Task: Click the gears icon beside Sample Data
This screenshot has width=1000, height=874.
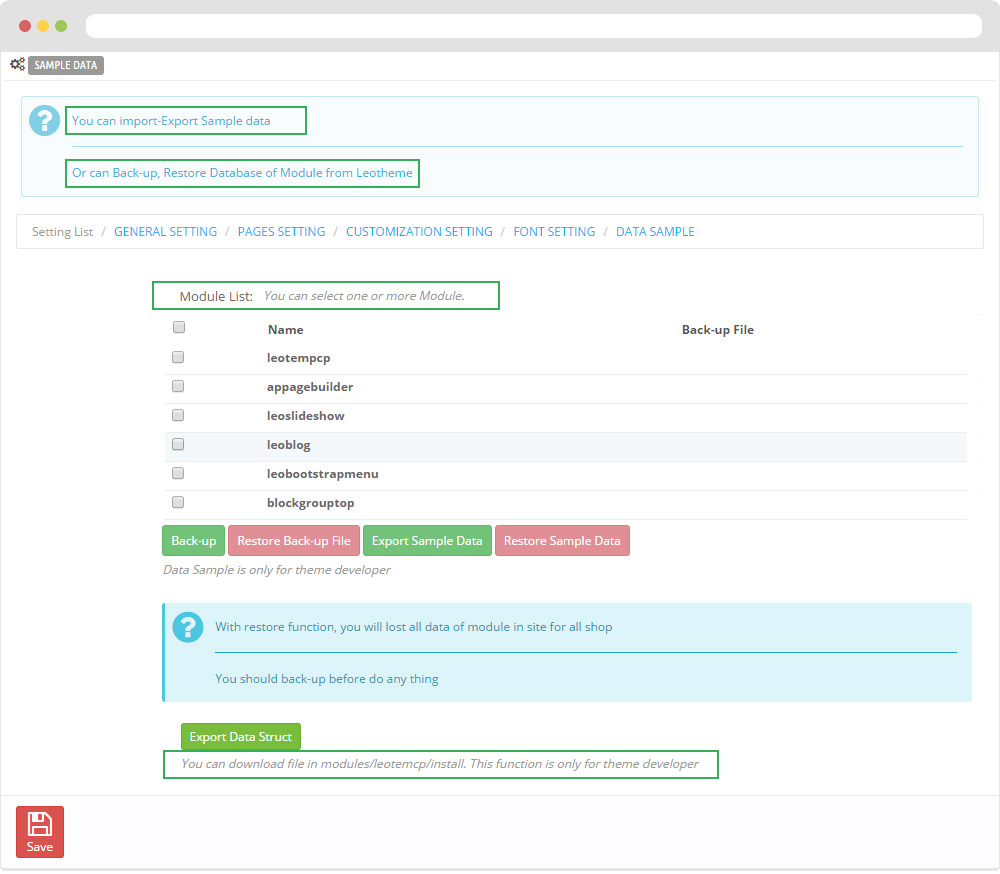Action: pos(17,65)
